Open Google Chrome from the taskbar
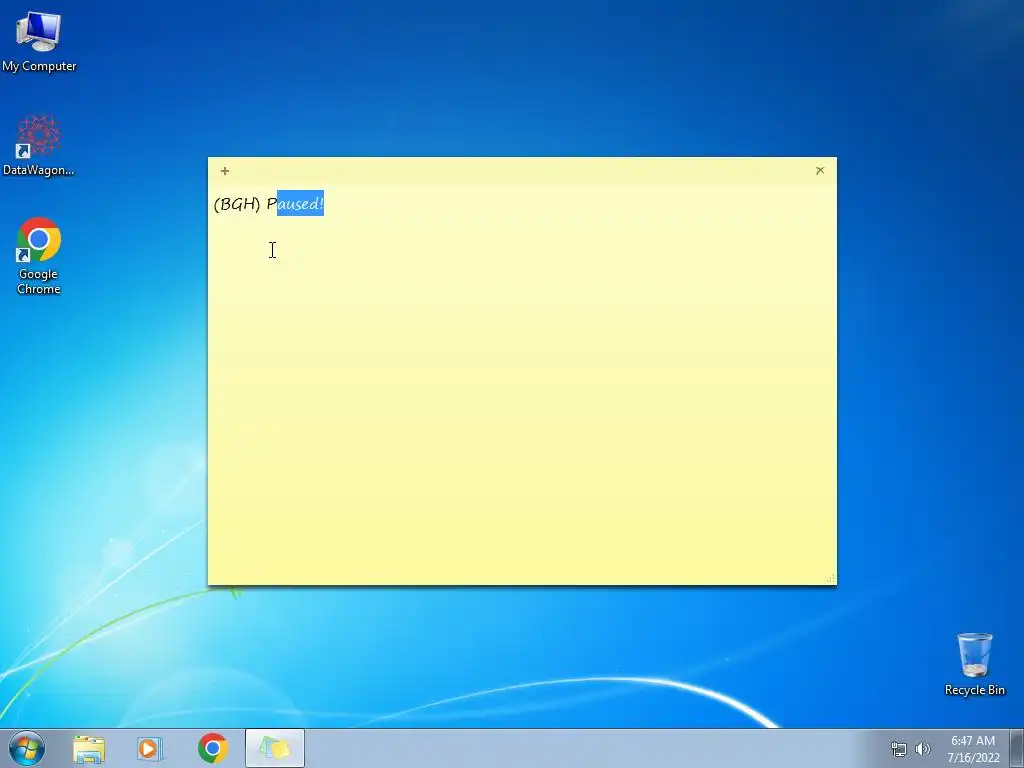Image resolution: width=1024 pixels, height=768 pixels. pos(213,748)
